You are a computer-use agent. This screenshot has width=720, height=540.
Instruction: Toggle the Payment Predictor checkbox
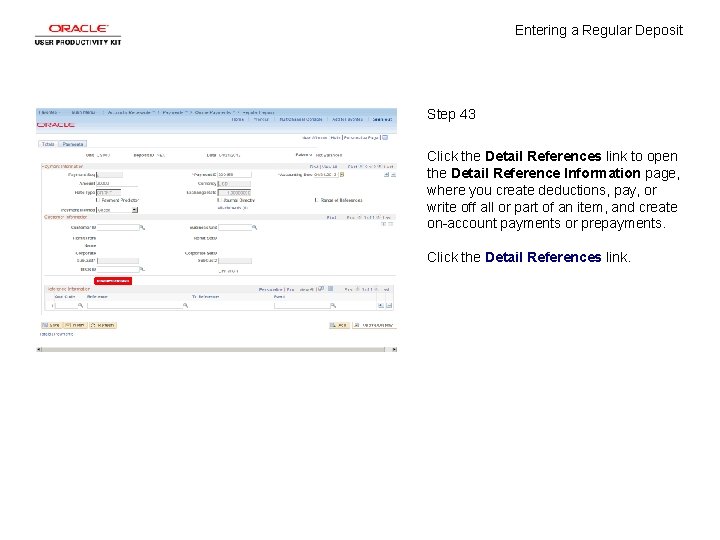tap(97, 200)
